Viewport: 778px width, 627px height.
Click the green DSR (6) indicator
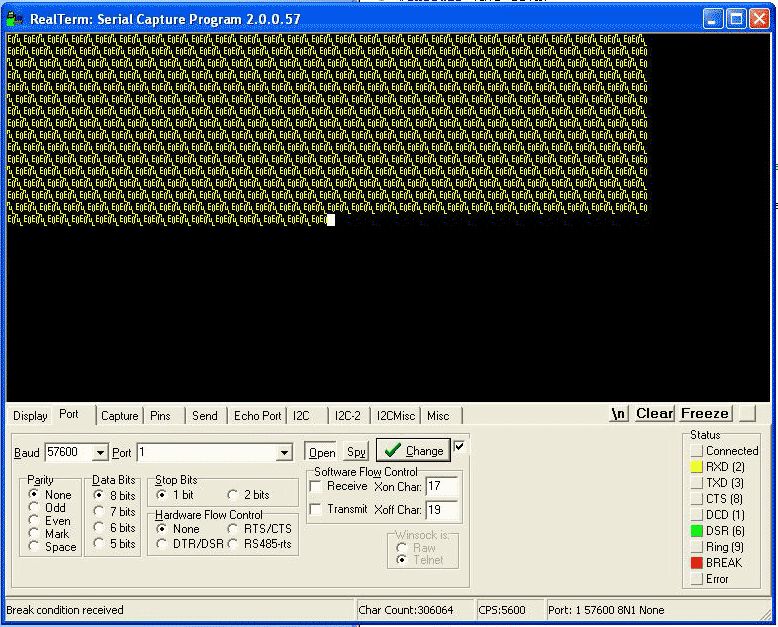697,531
